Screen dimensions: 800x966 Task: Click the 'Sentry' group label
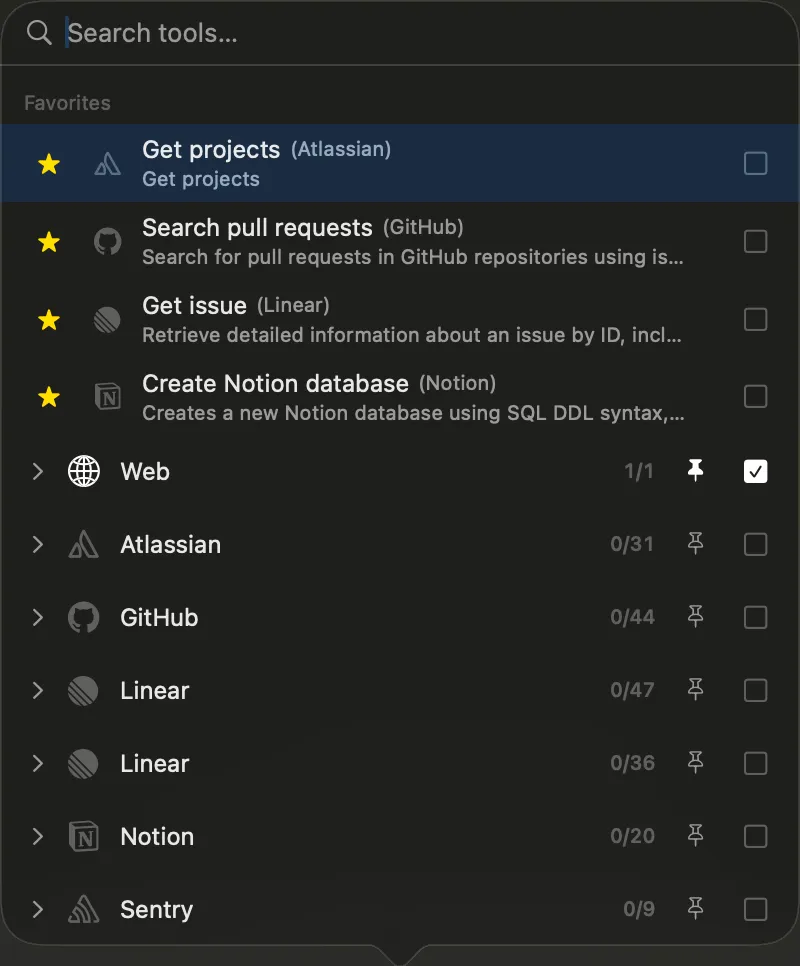(156, 910)
